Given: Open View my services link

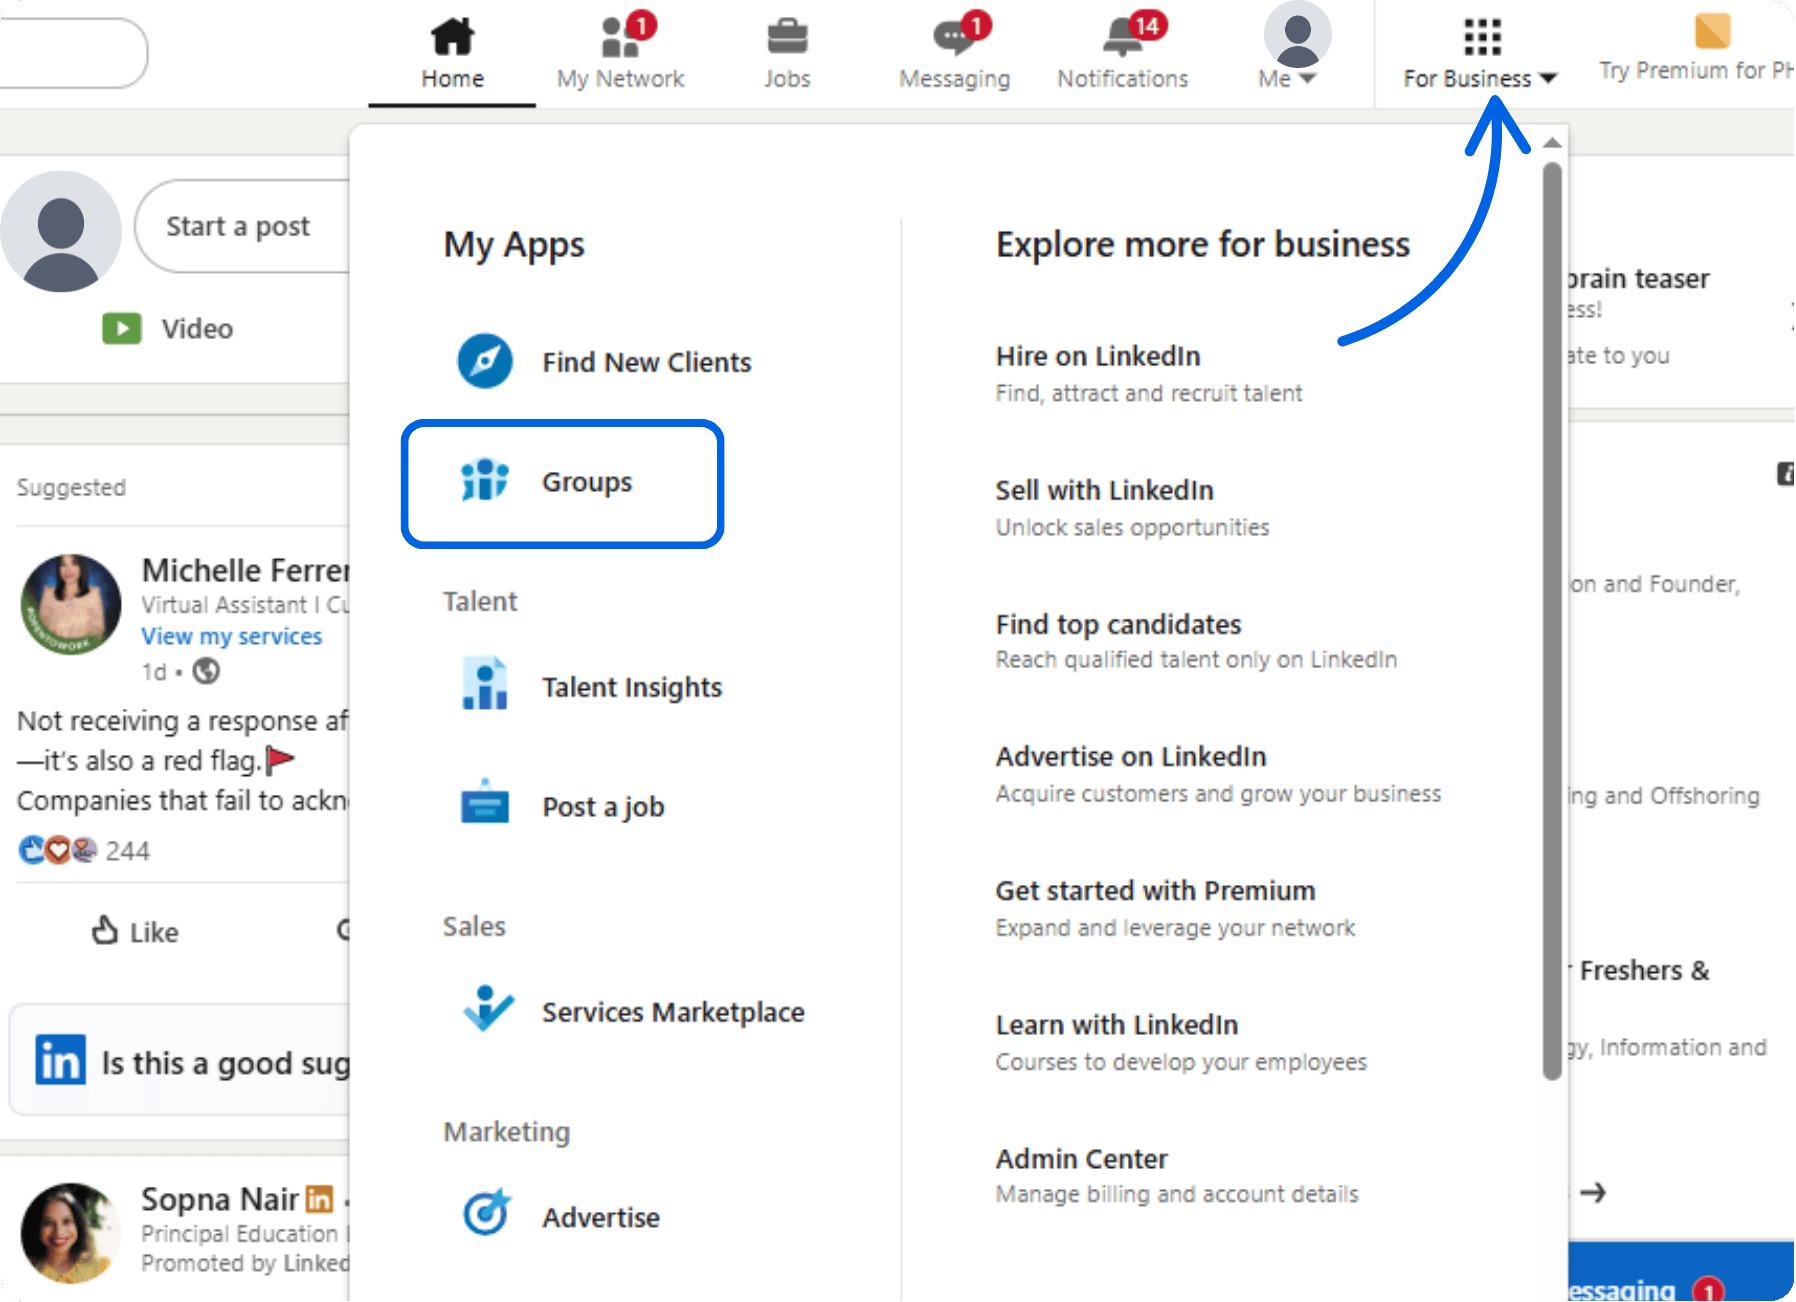Looking at the screenshot, I should coord(231,636).
